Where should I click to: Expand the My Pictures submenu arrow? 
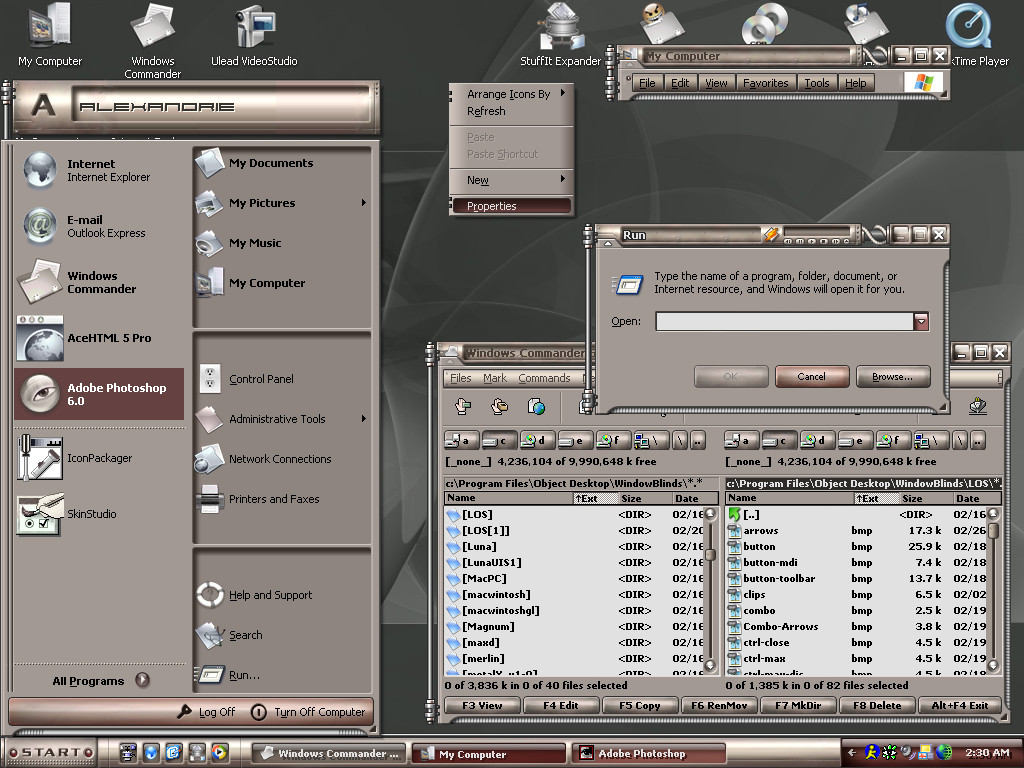point(364,202)
